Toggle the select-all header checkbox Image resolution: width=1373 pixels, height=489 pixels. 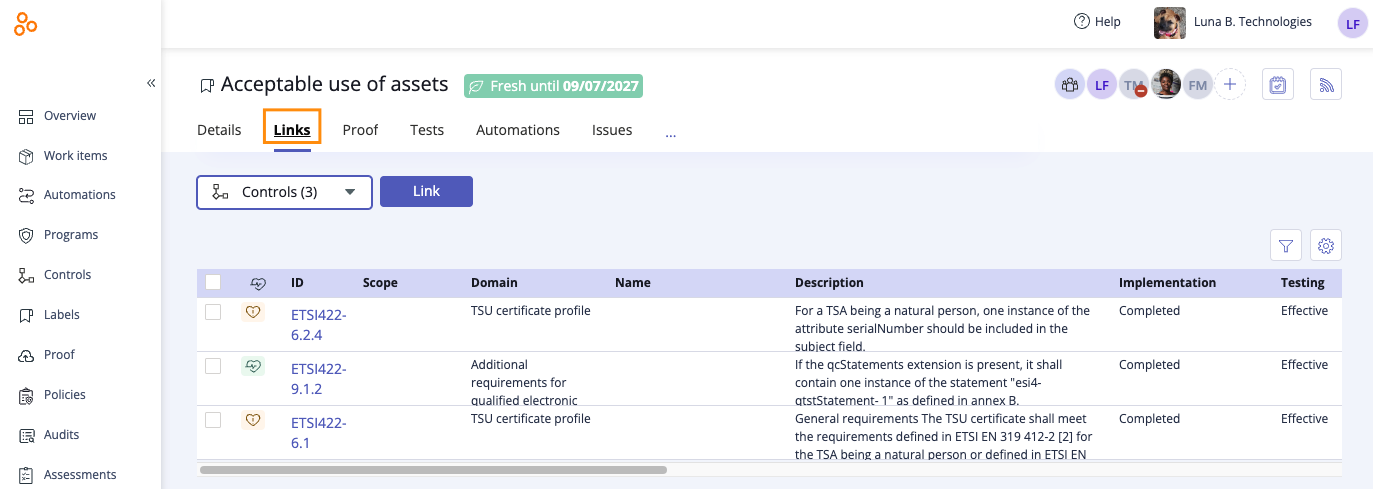coord(213,283)
